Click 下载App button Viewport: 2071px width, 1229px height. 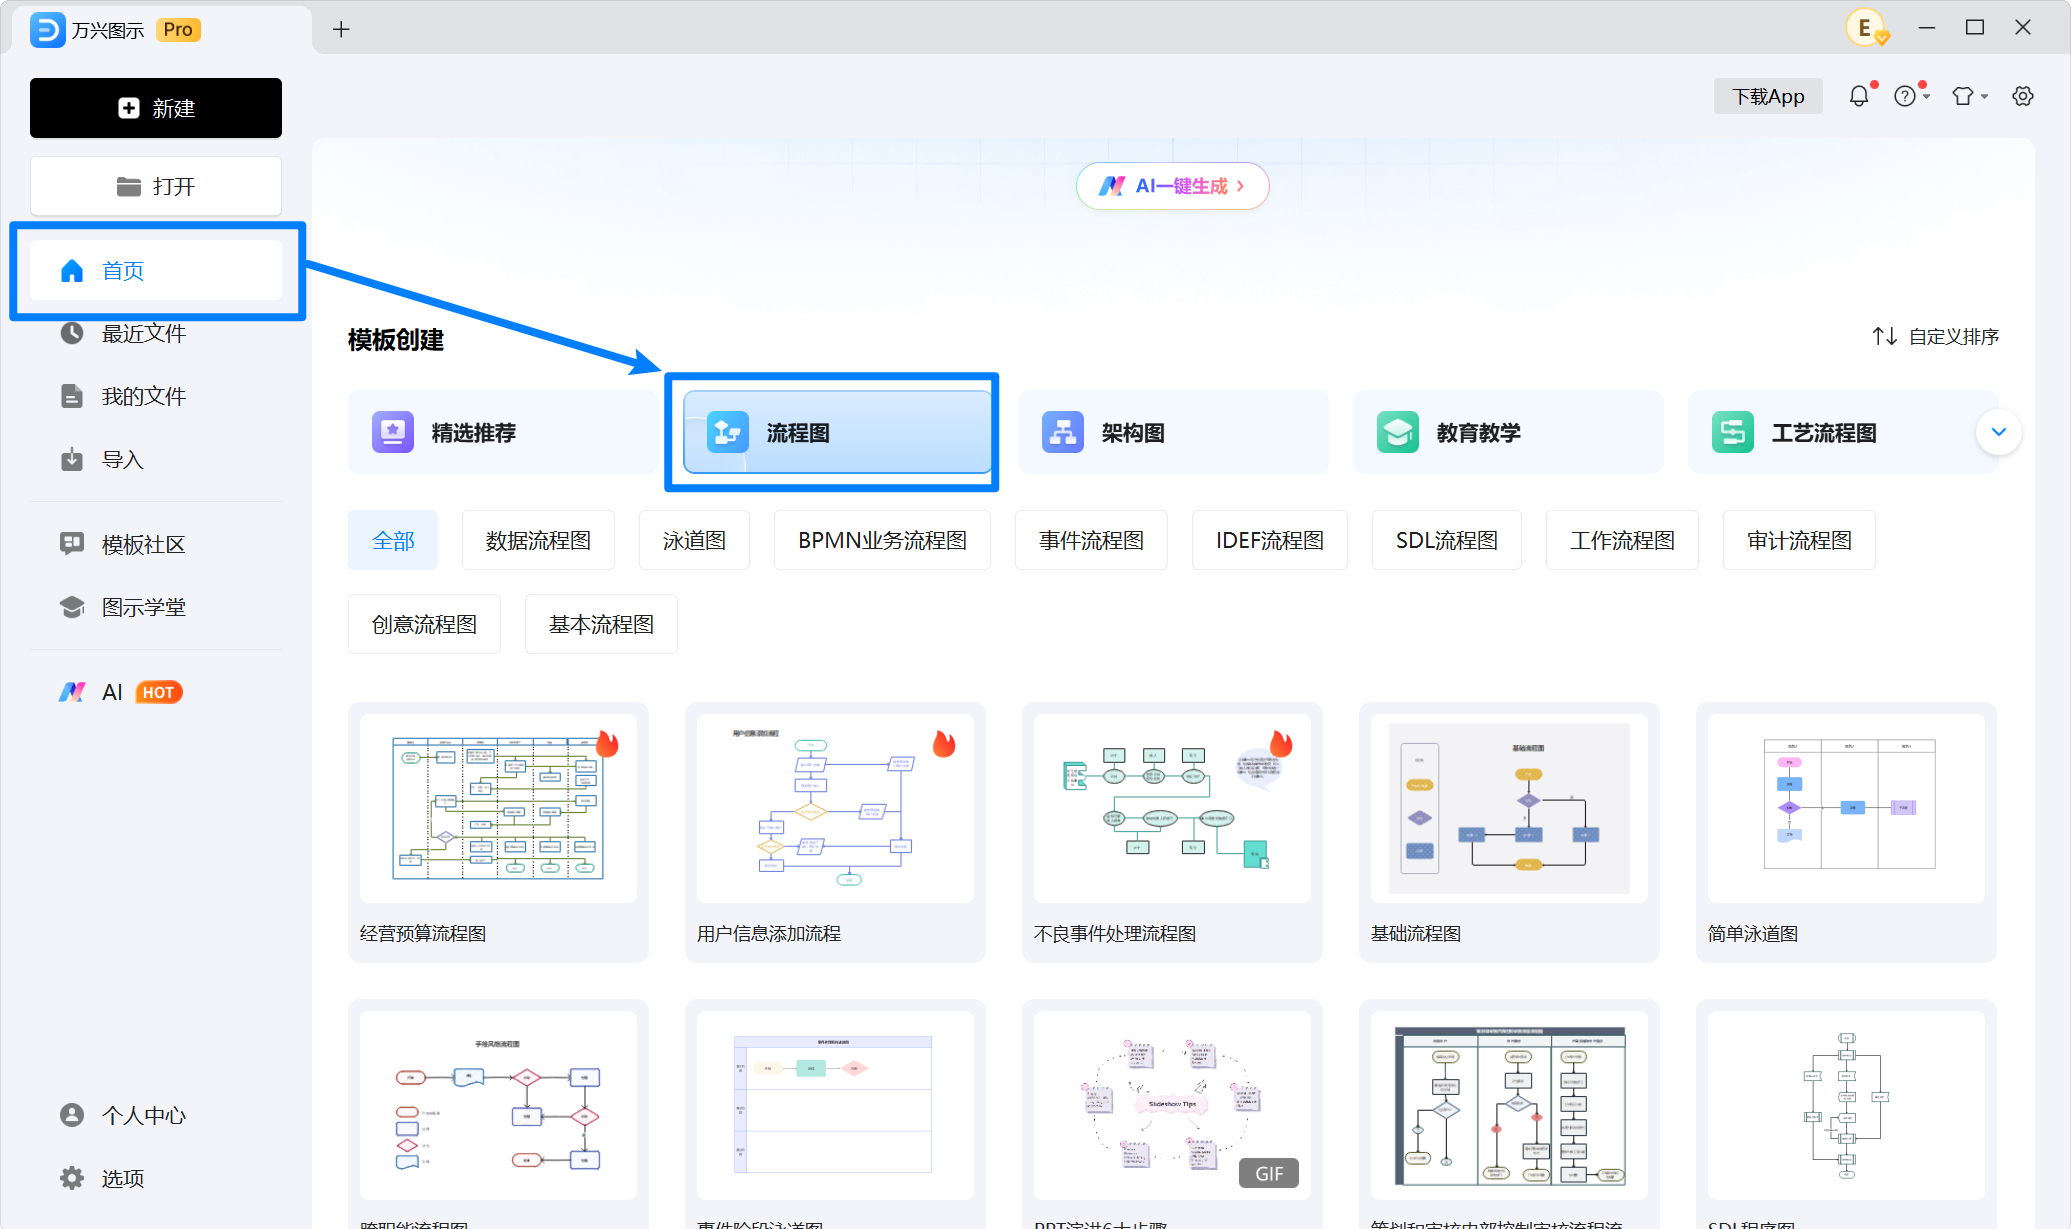click(1768, 97)
